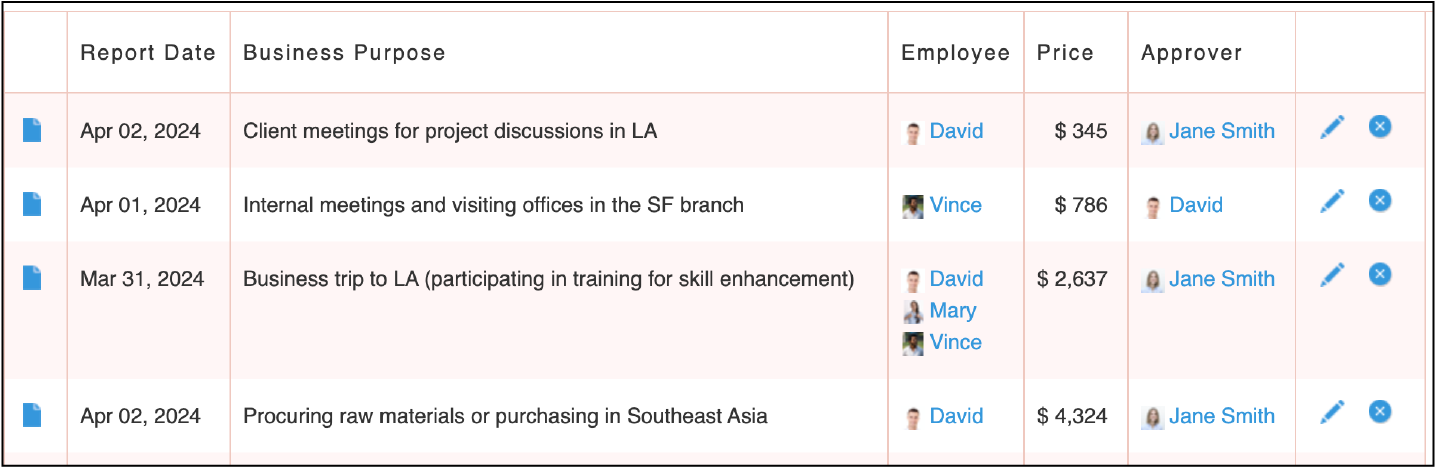This screenshot has height=468, width=1436.
Task: Delete the Client meetings report
Action: click(x=1380, y=127)
